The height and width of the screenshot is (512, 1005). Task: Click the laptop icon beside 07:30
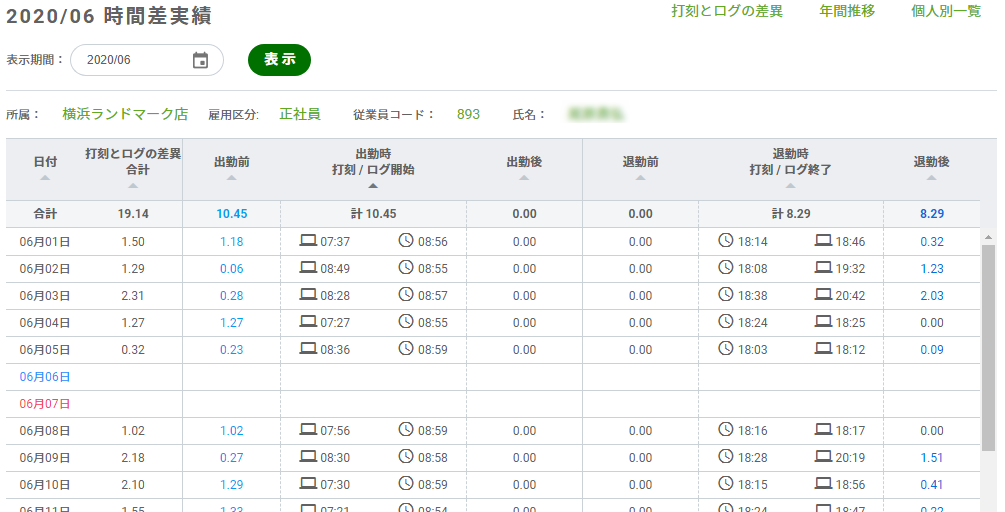tap(308, 484)
